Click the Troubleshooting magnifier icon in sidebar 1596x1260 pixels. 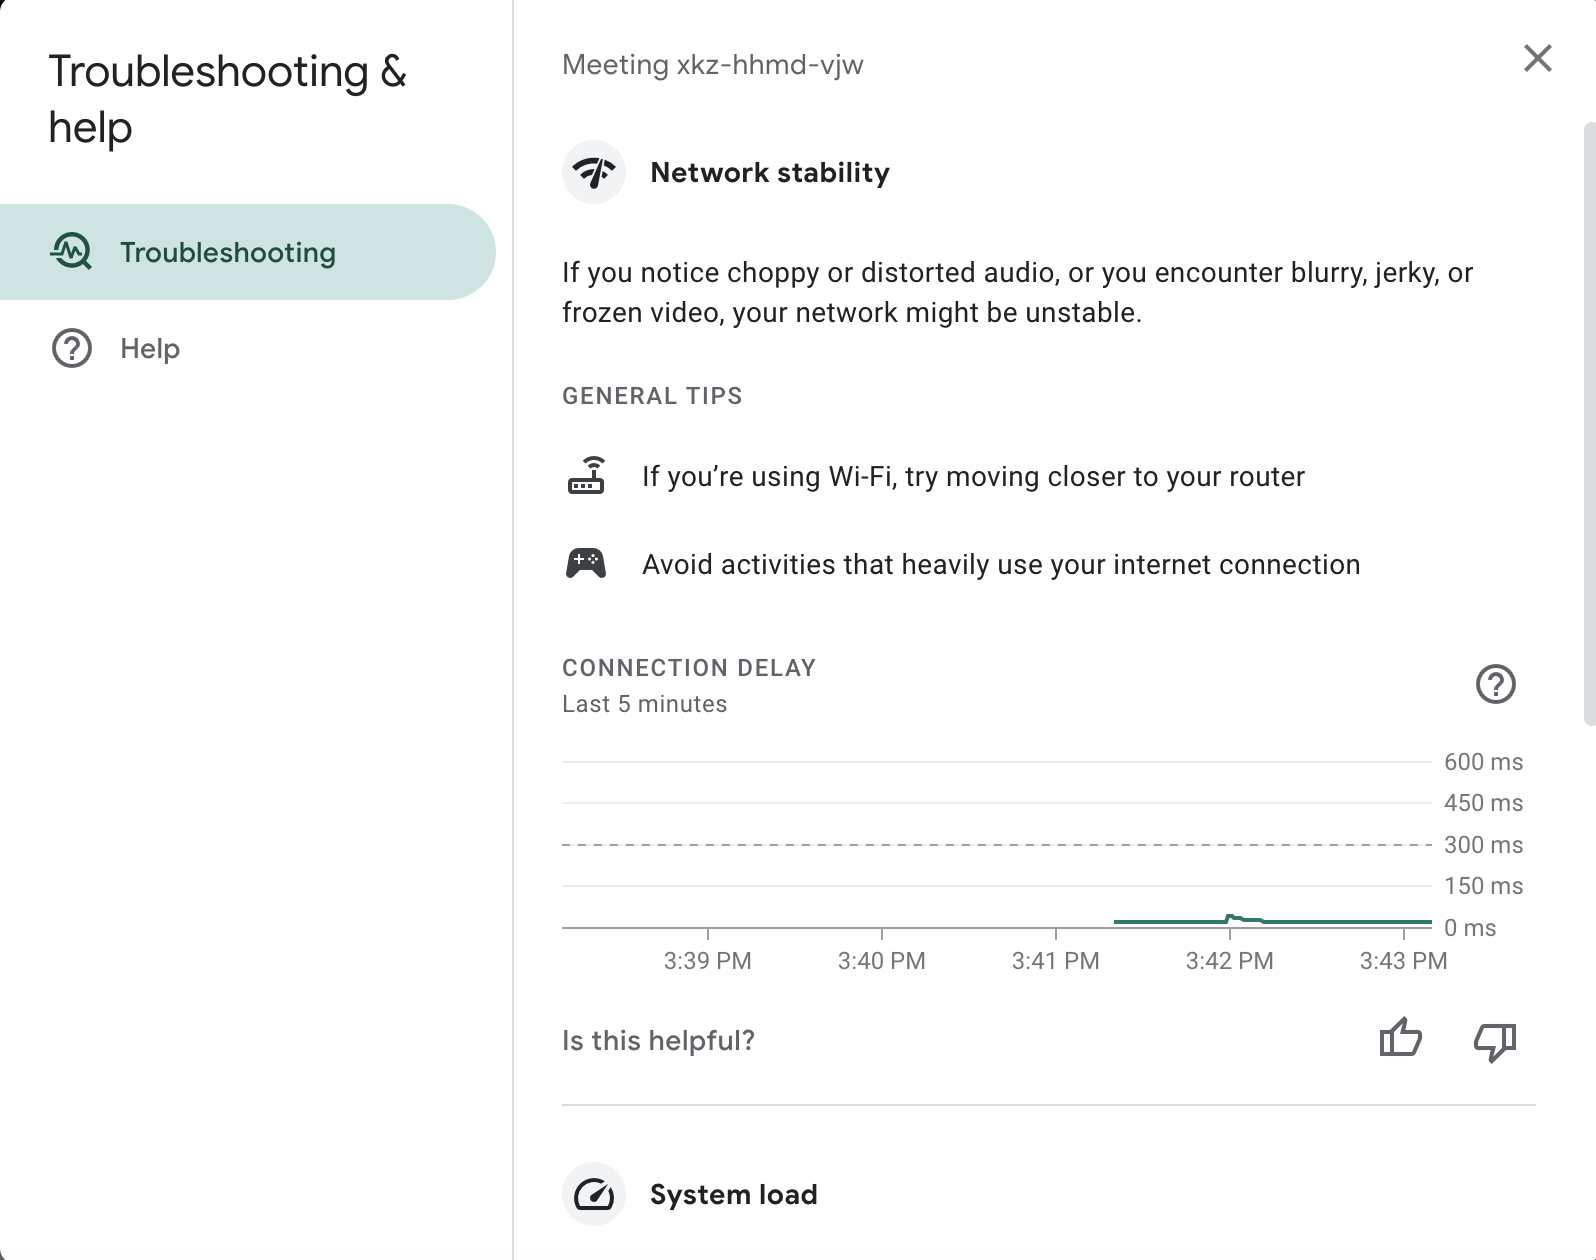tap(71, 252)
